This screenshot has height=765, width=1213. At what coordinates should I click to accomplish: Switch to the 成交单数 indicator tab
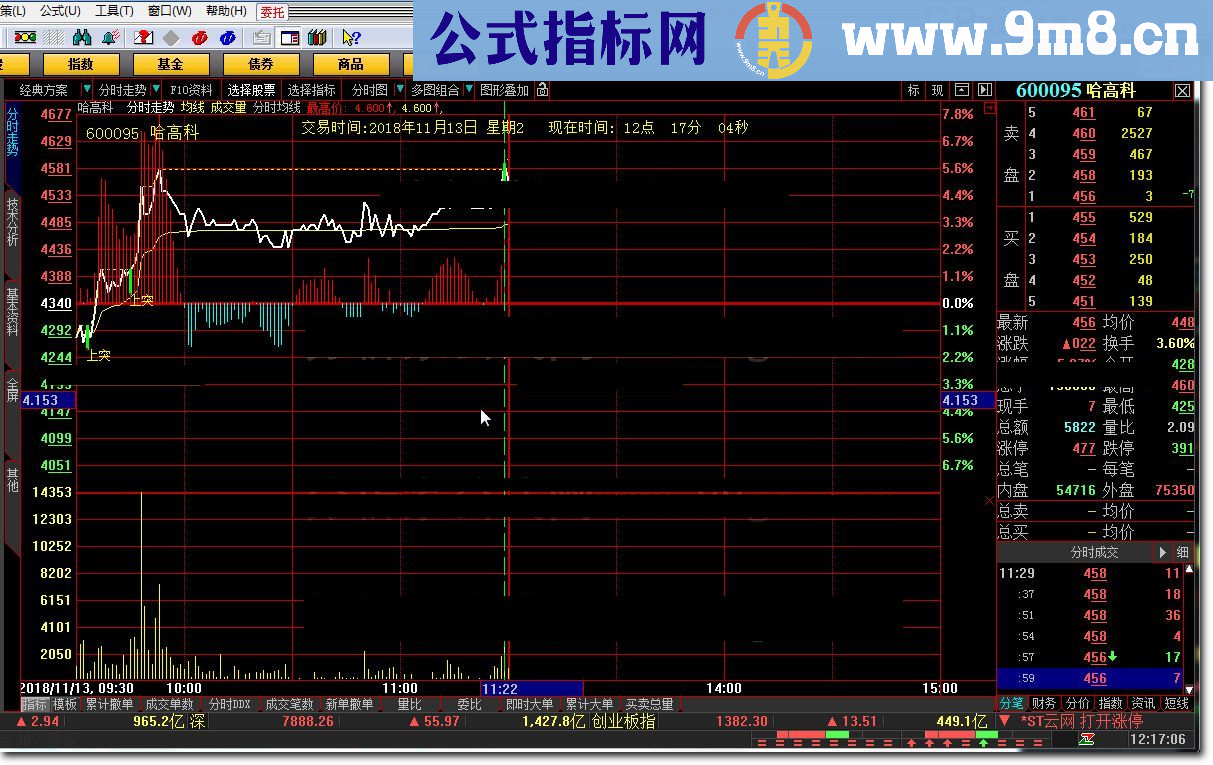tap(169, 704)
